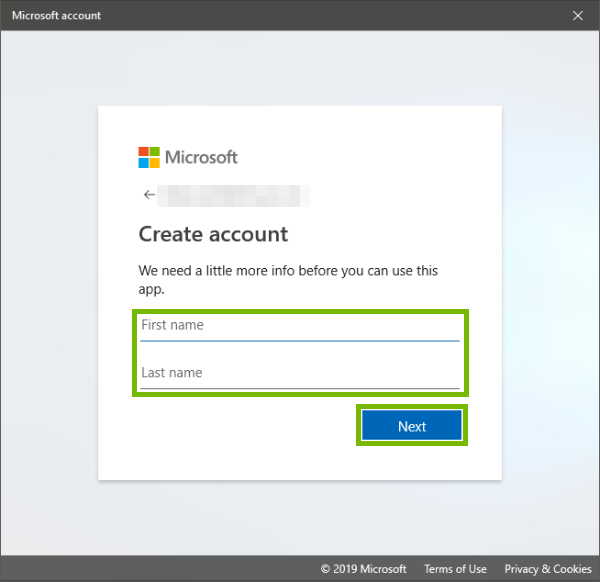This screenshot has height=582, width=600.
Task: Click the "Create account" heading
Action: 213,234
